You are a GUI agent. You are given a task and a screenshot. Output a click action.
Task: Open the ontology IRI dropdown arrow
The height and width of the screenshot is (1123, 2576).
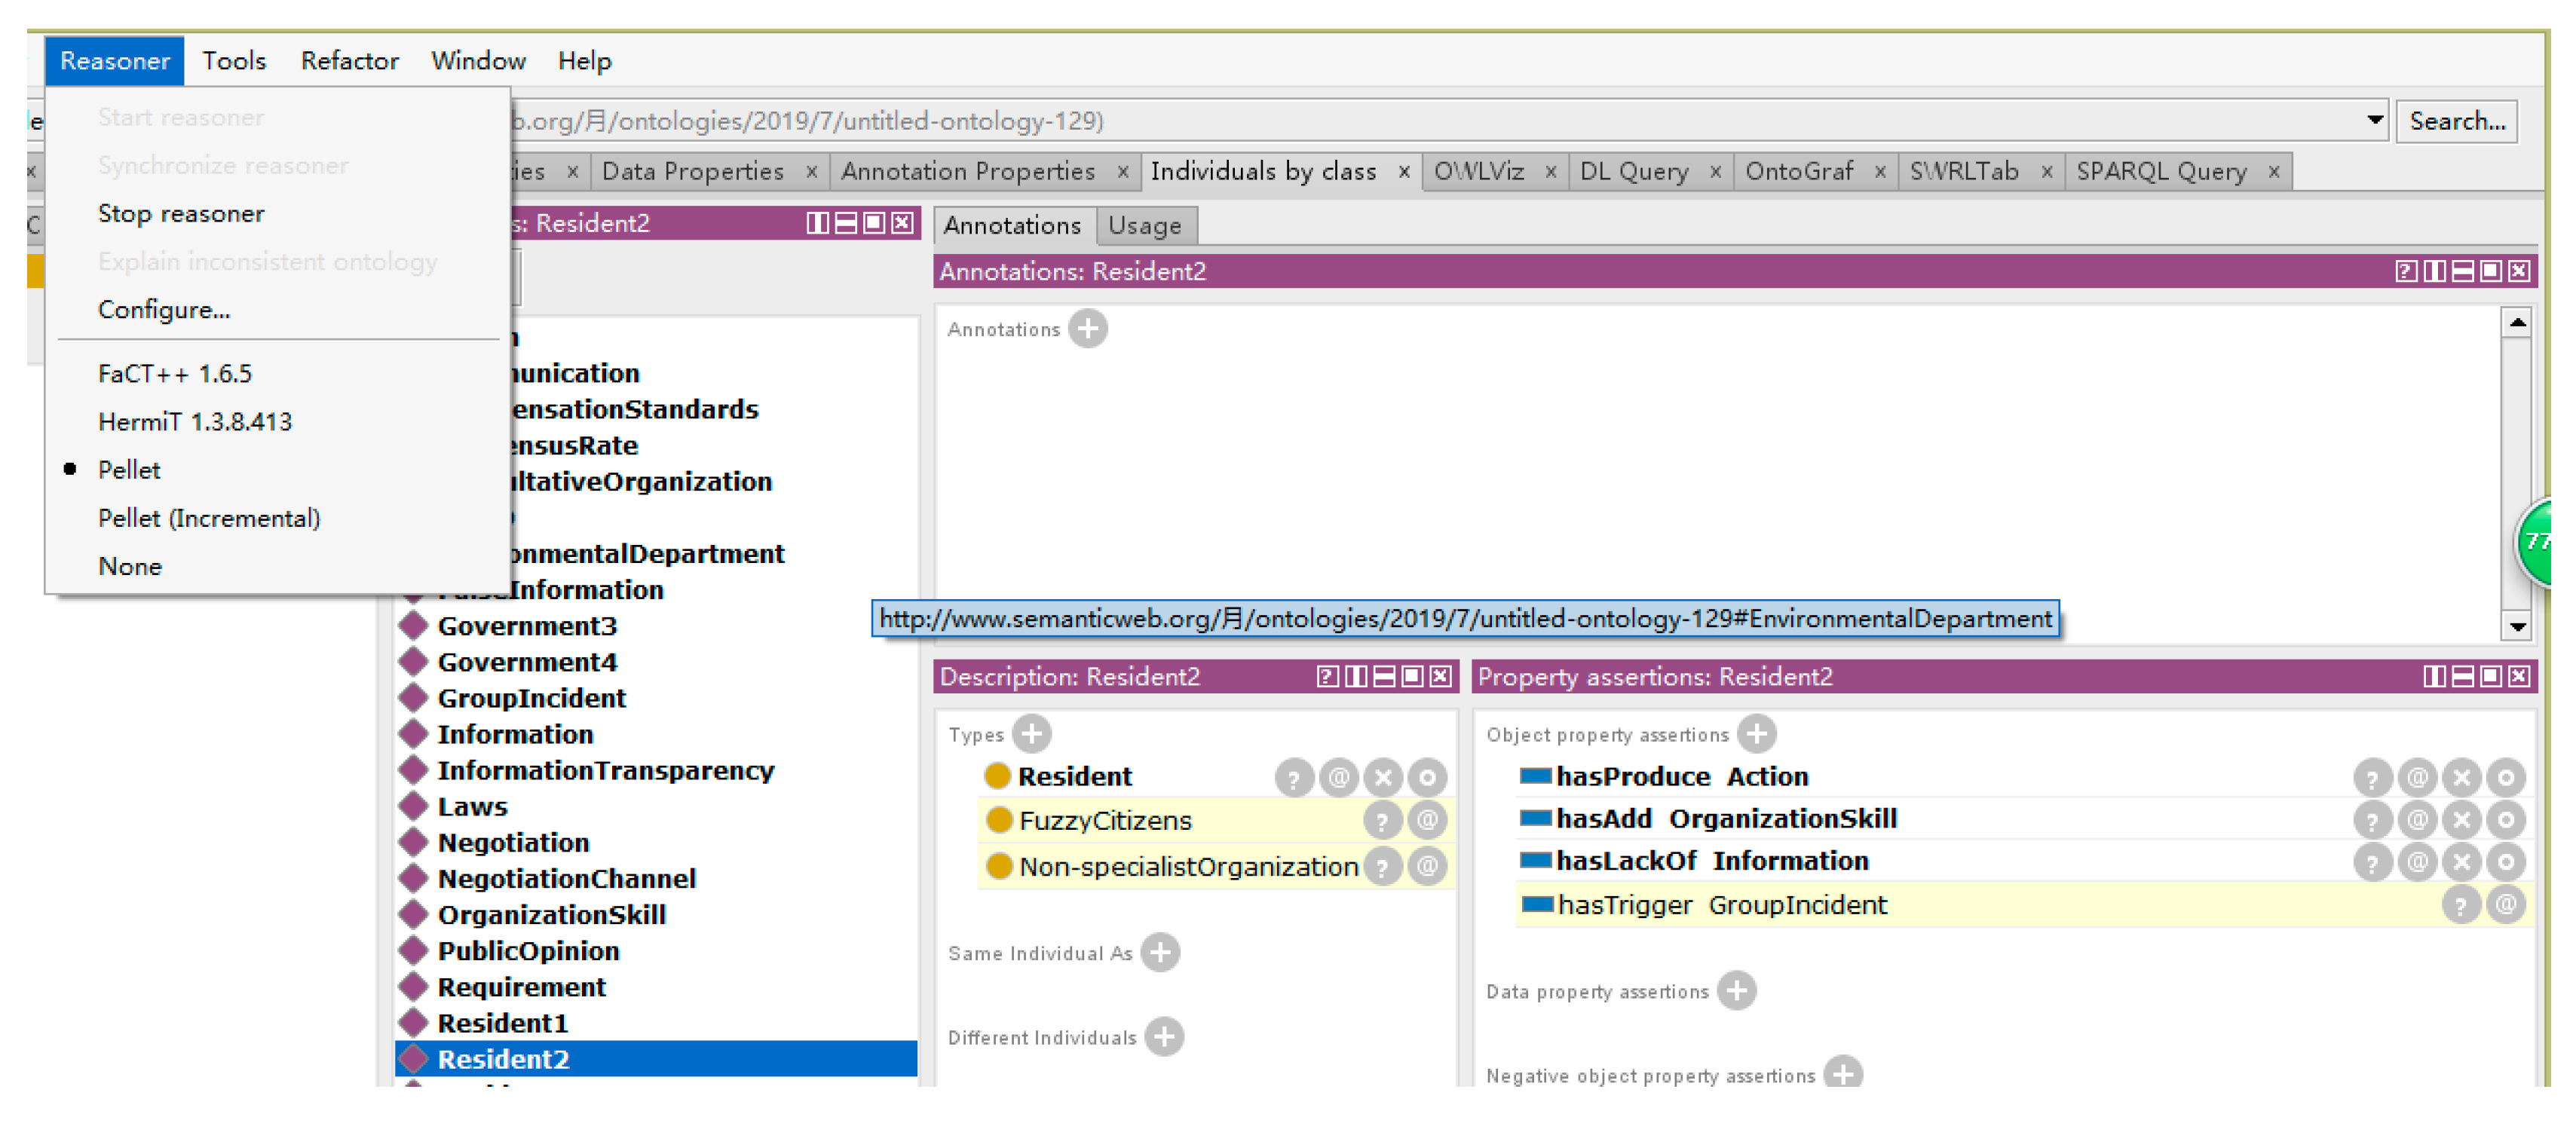pos(2374,121)
